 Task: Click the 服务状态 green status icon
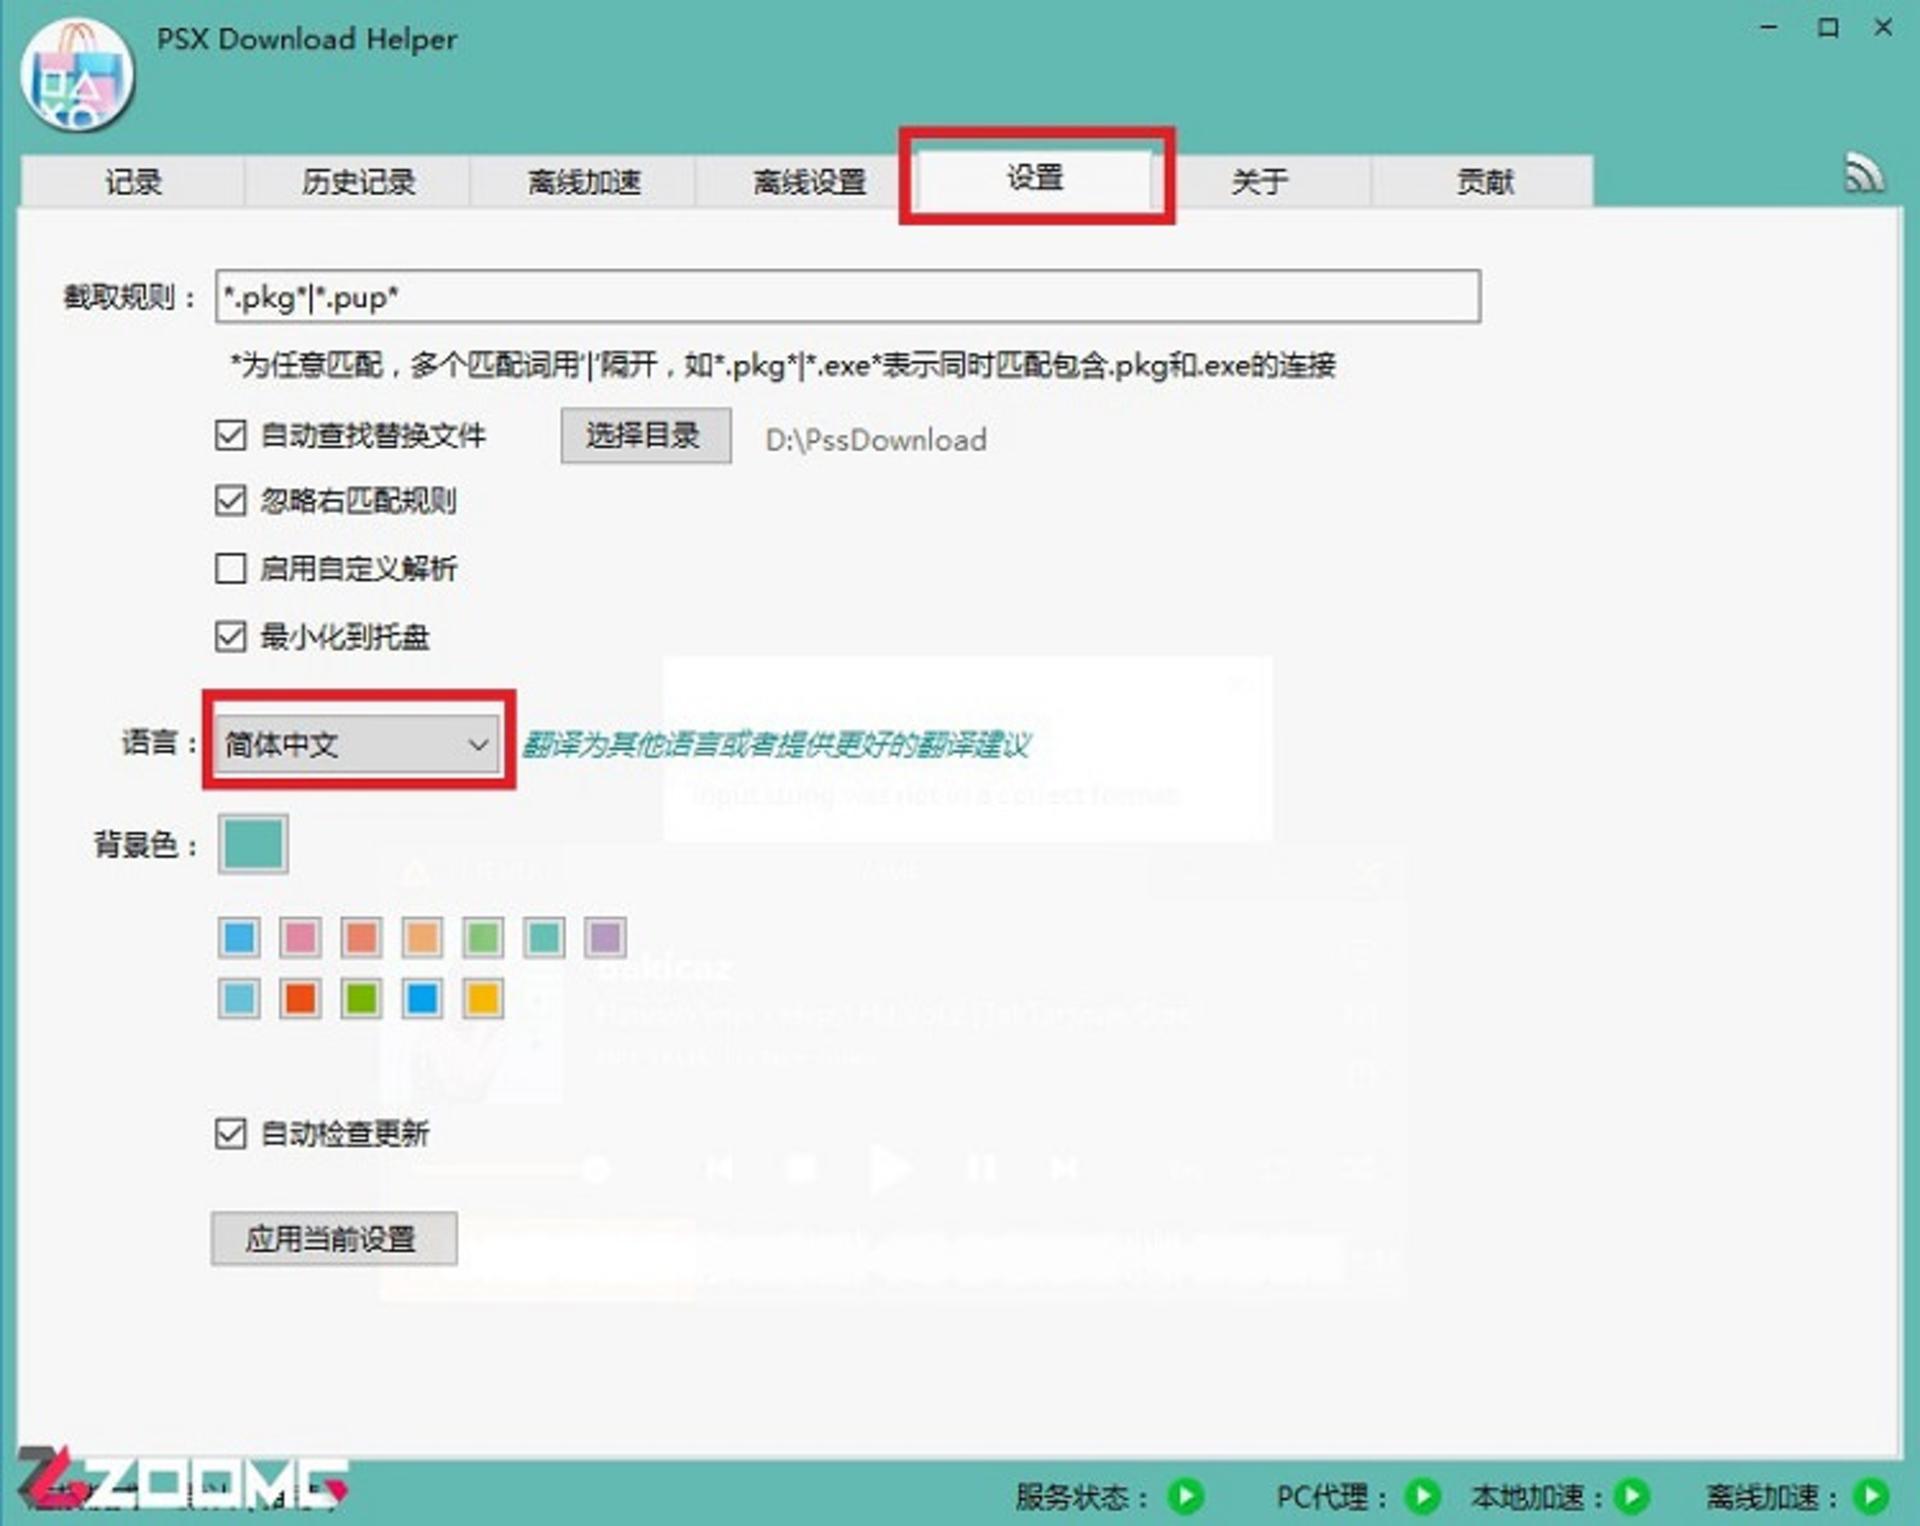click(x=1186, y=1496)
